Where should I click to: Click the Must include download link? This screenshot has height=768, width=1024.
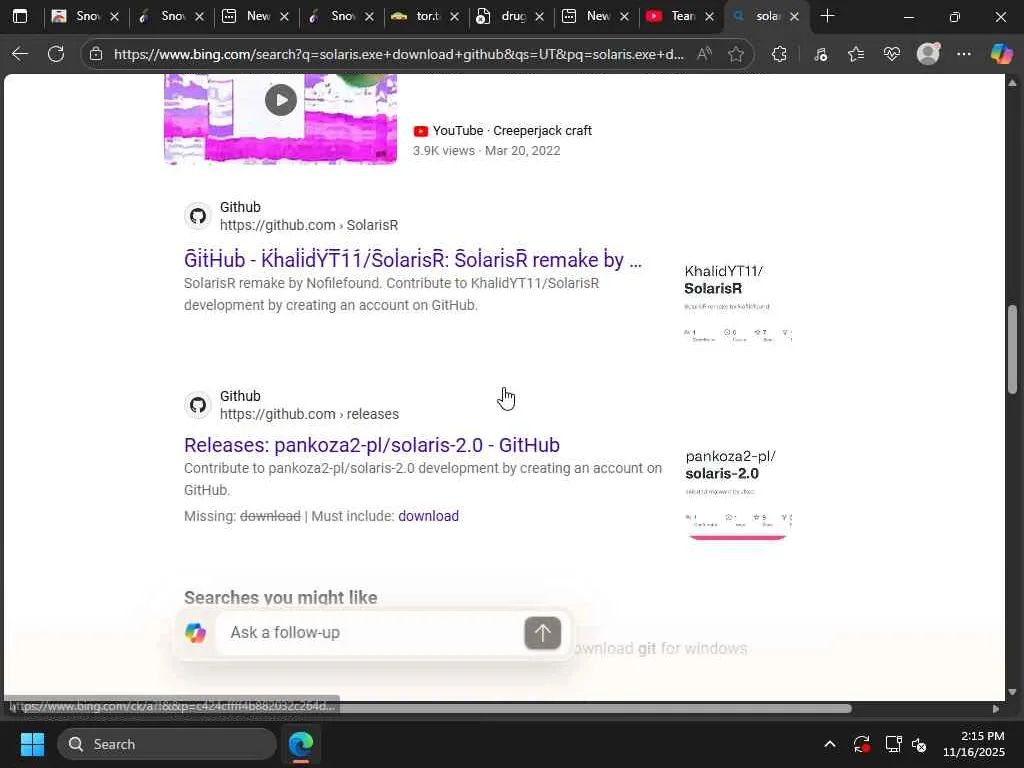tap(428, 516)
